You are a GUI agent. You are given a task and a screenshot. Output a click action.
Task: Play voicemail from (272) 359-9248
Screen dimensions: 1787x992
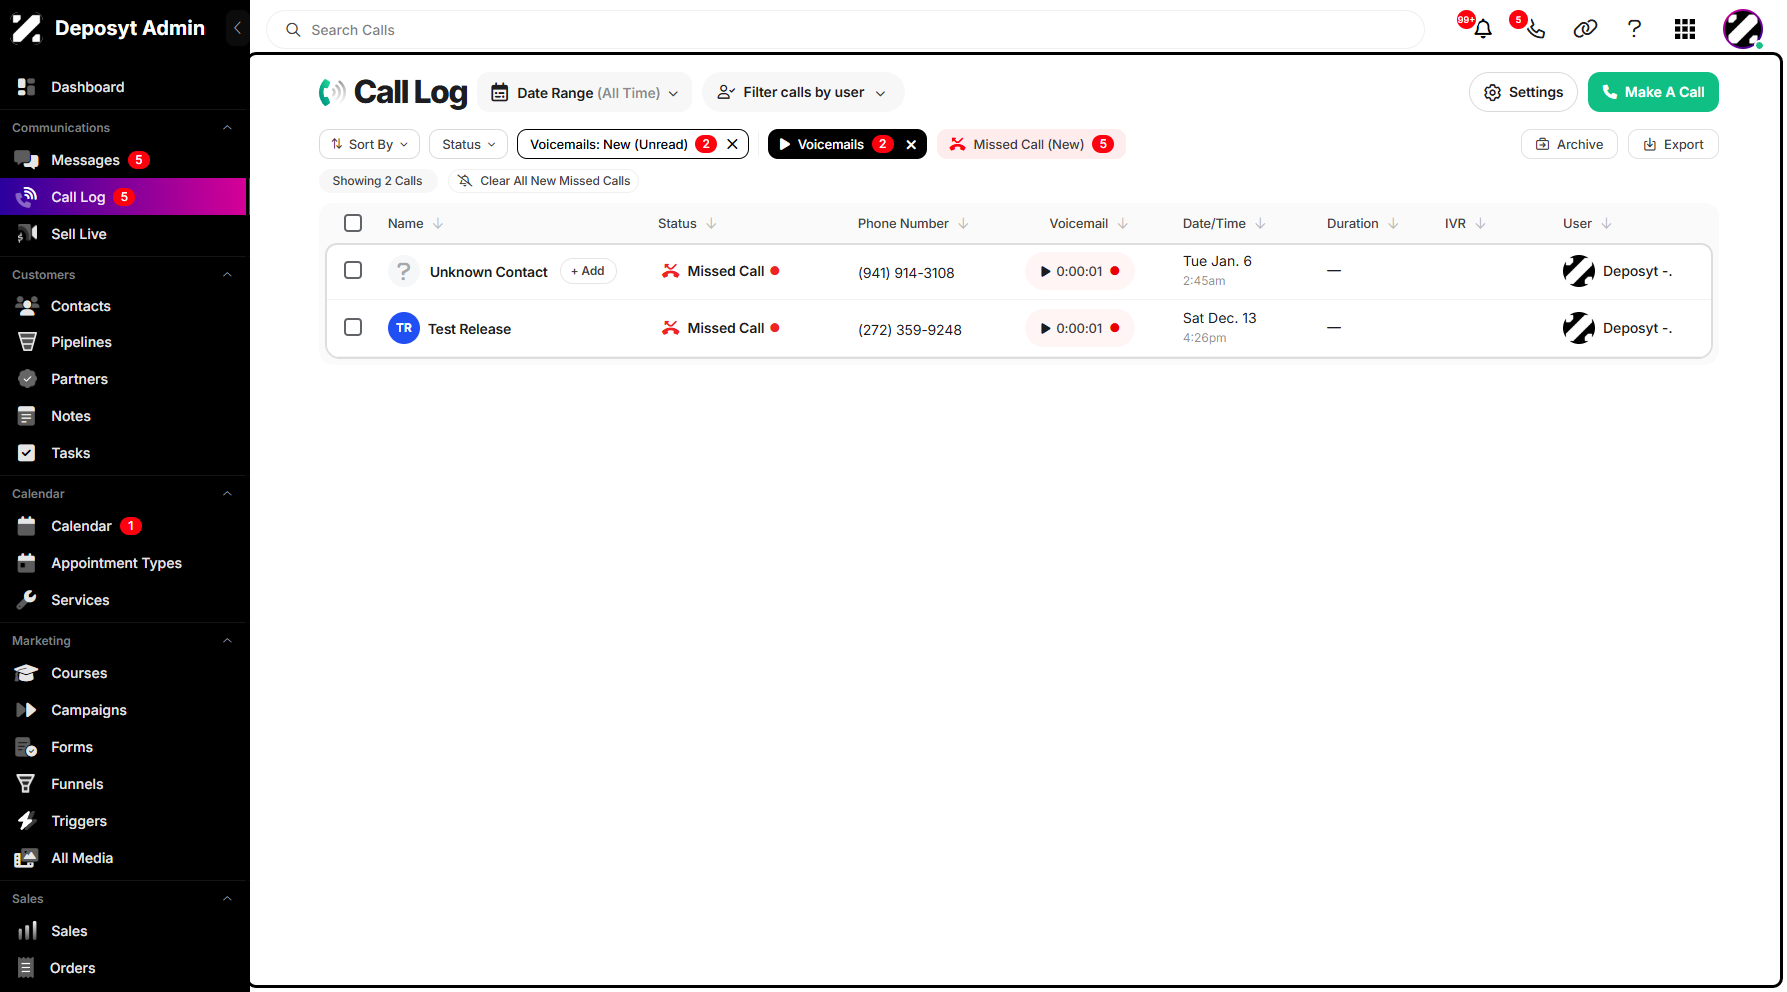(1079, 328)
